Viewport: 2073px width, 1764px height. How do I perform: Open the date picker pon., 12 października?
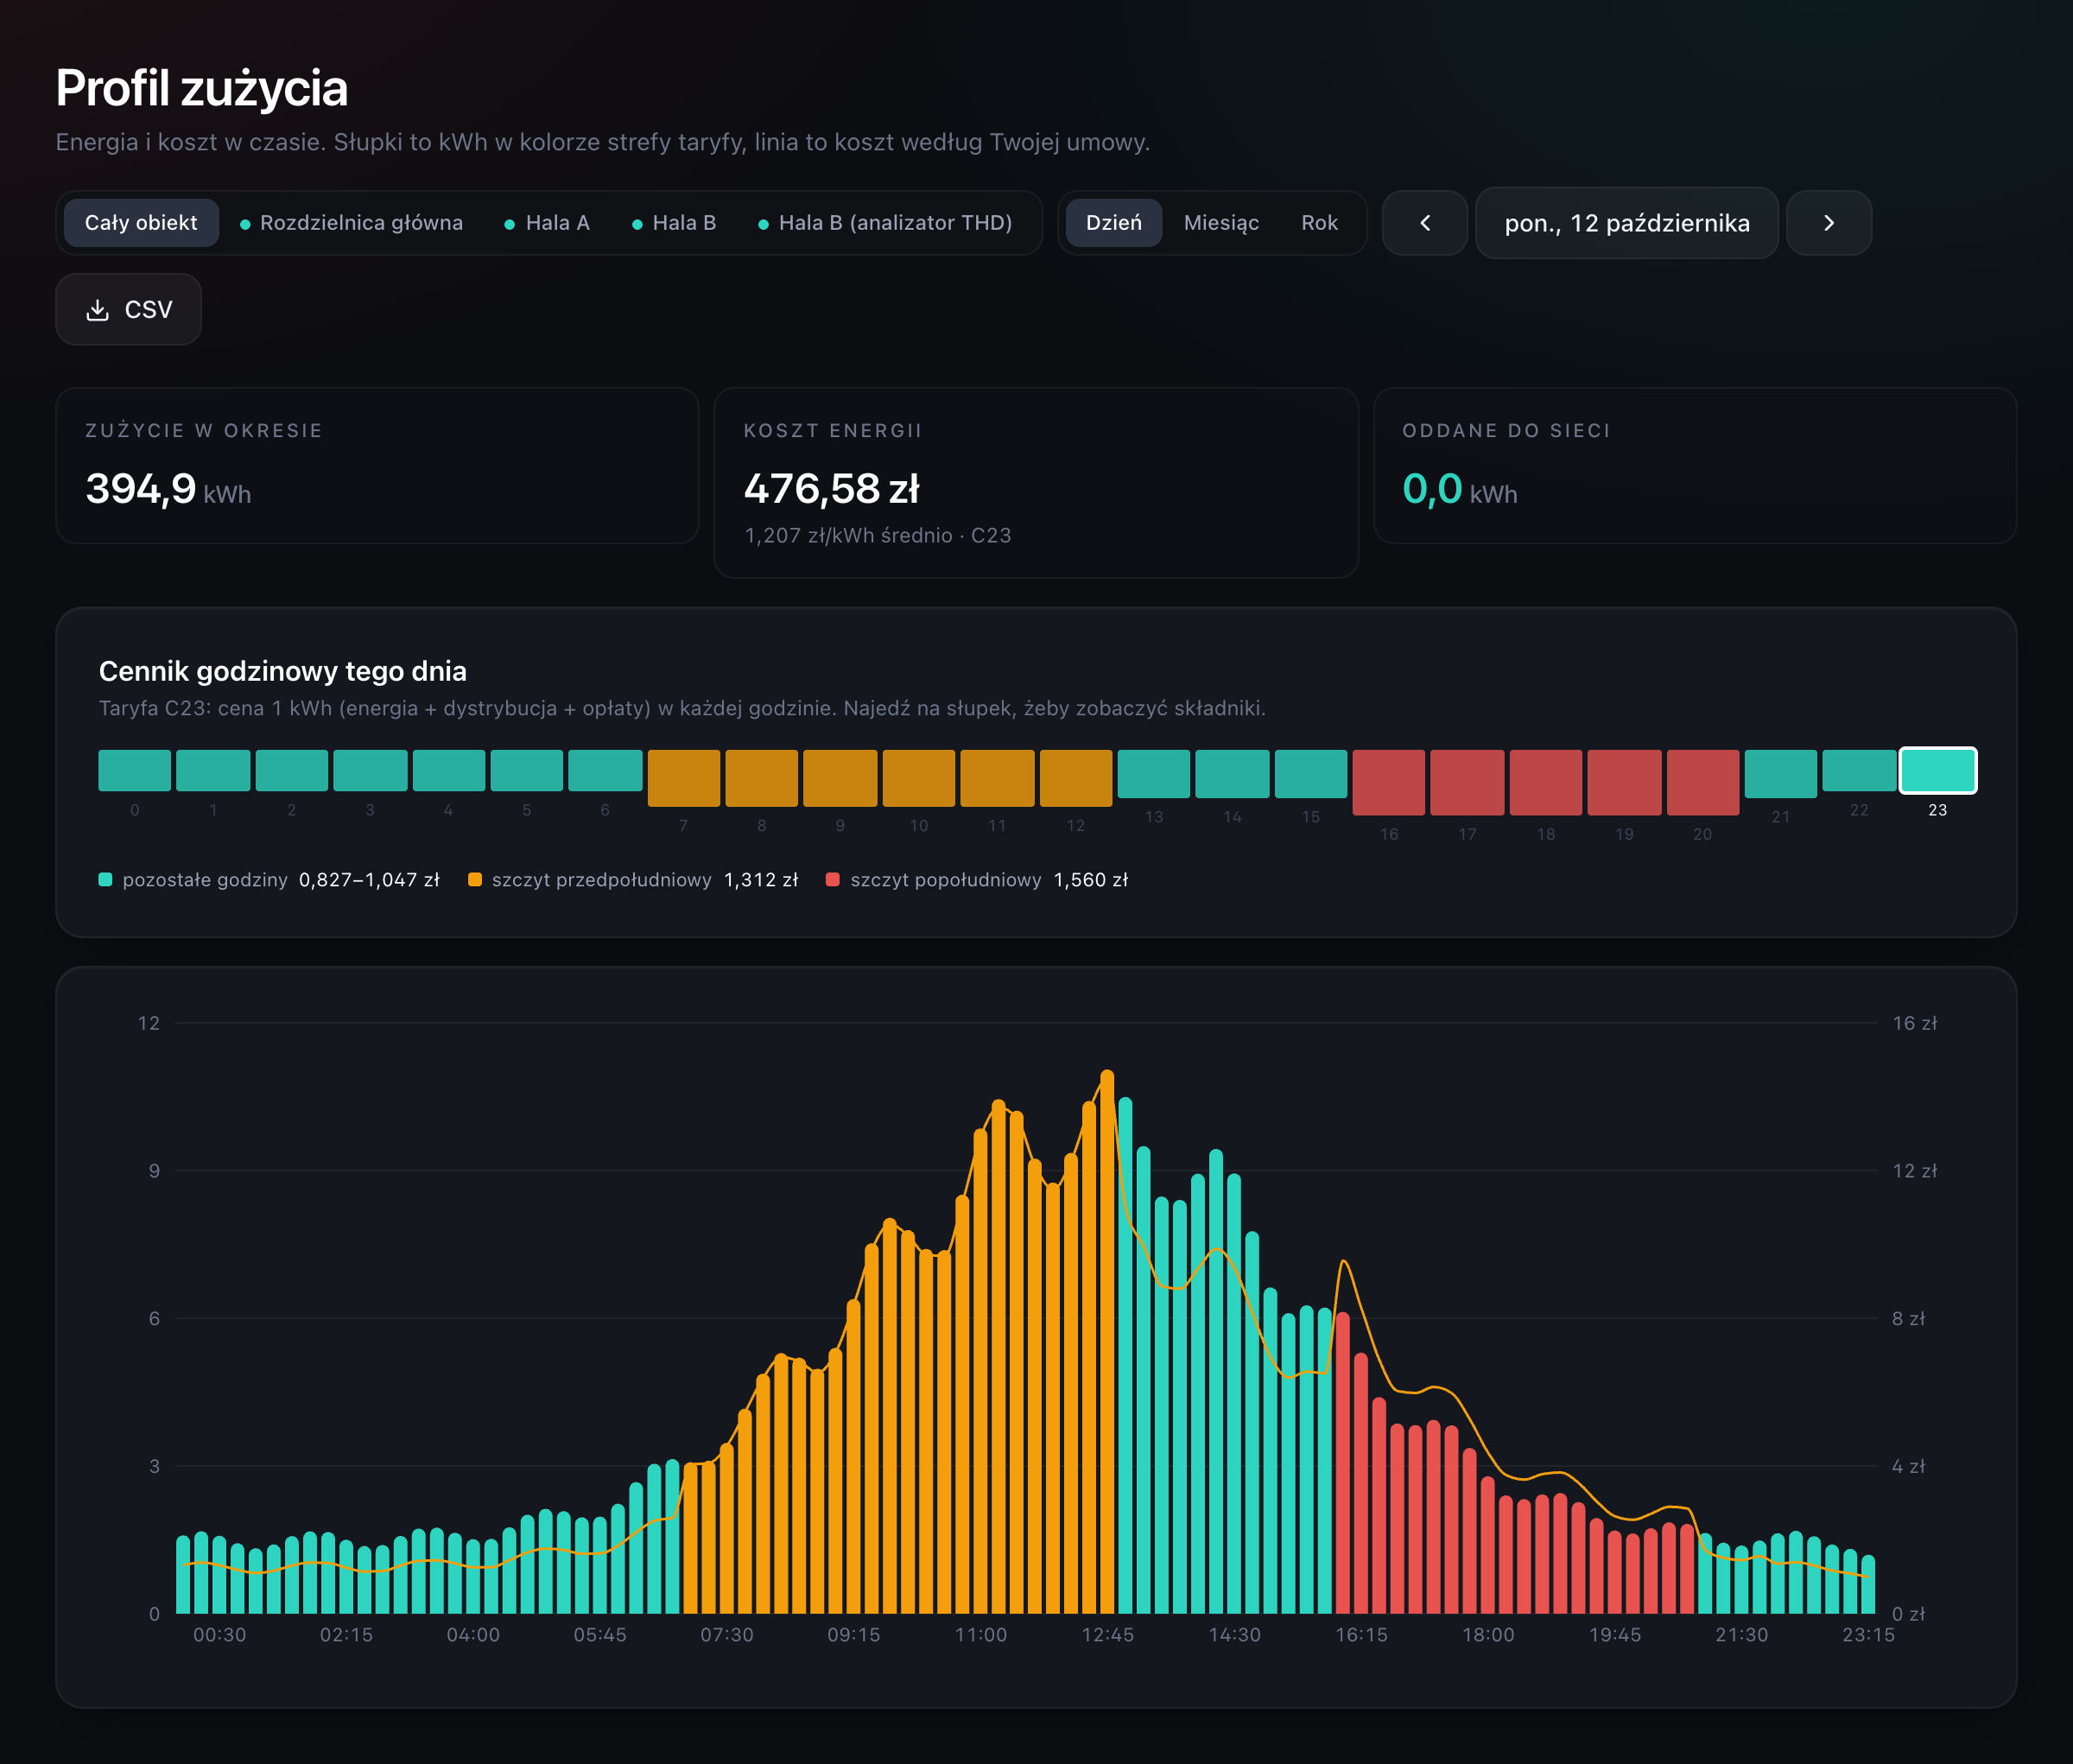coord(1627,223)
